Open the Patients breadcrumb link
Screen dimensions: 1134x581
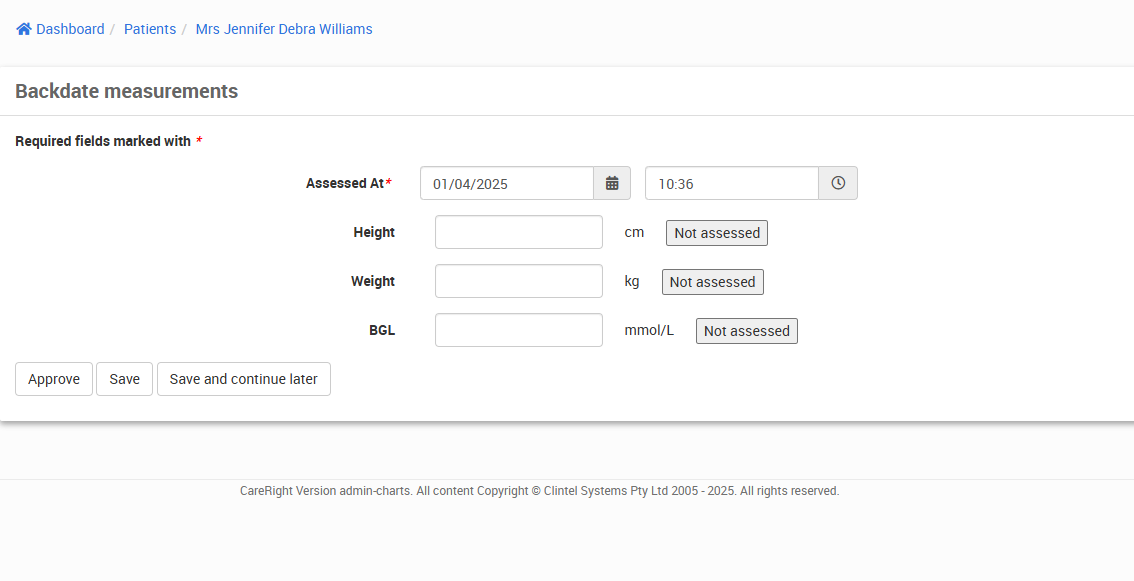[150, 29]
